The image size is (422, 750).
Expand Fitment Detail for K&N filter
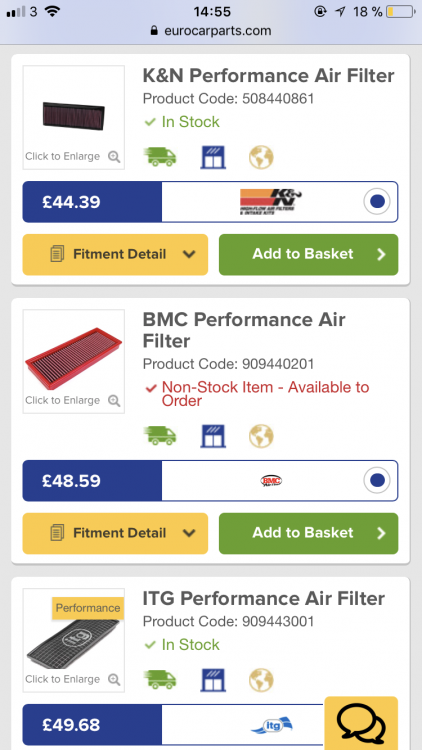[115, 254]
